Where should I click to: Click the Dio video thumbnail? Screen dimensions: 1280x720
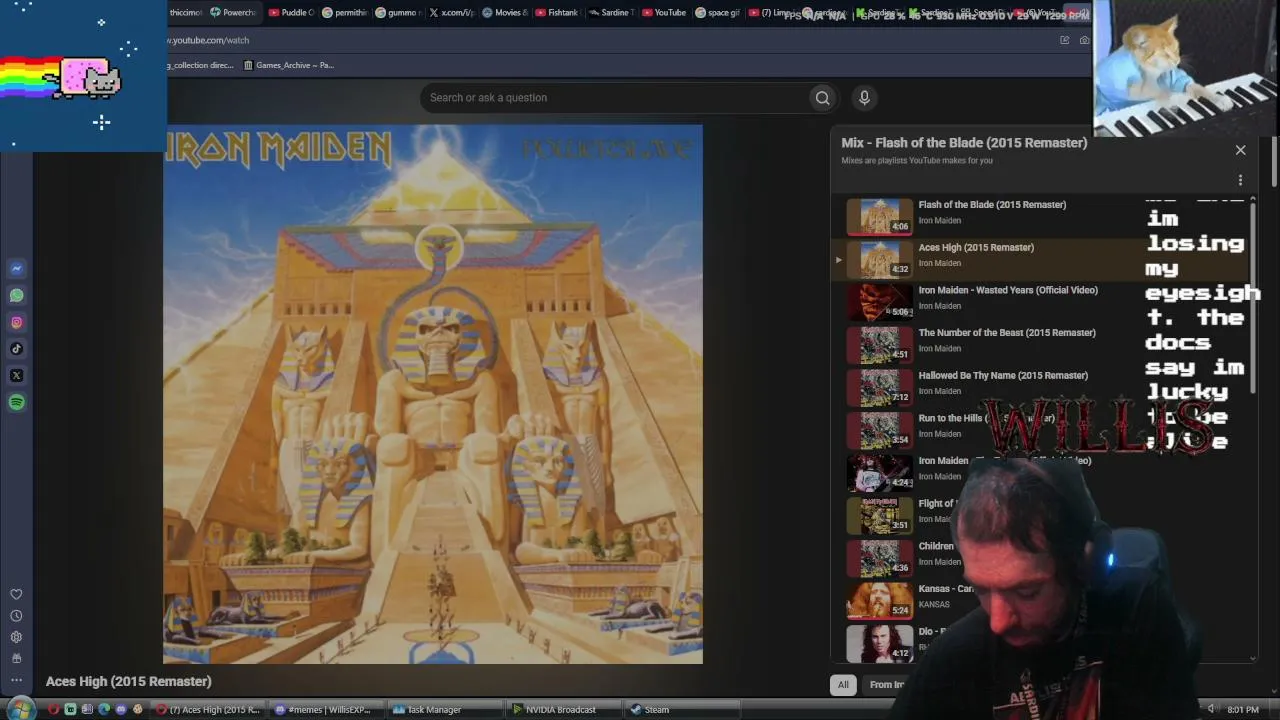pyautogui.click(x=880, y=644)
